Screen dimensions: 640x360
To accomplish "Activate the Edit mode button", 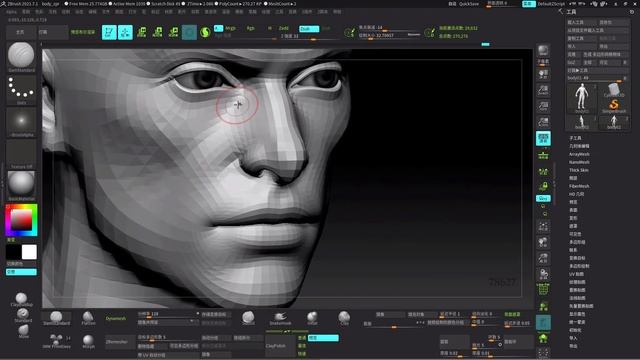I will click(109, 32).
